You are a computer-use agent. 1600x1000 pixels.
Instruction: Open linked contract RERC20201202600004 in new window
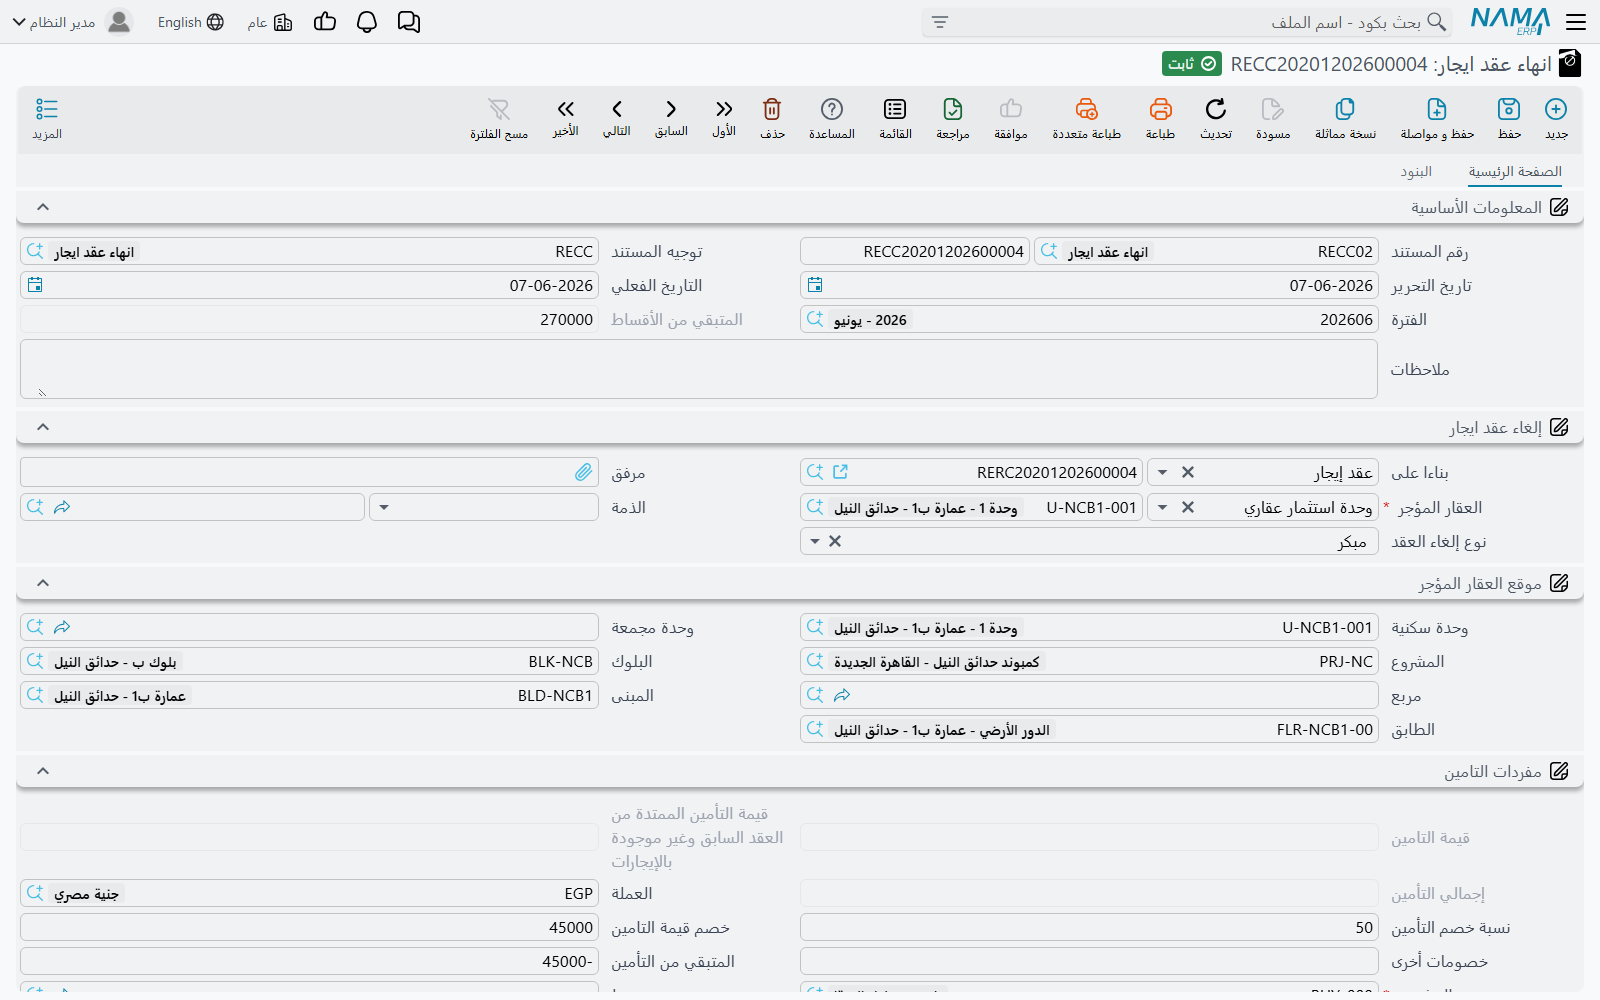(x=840, y=472)
